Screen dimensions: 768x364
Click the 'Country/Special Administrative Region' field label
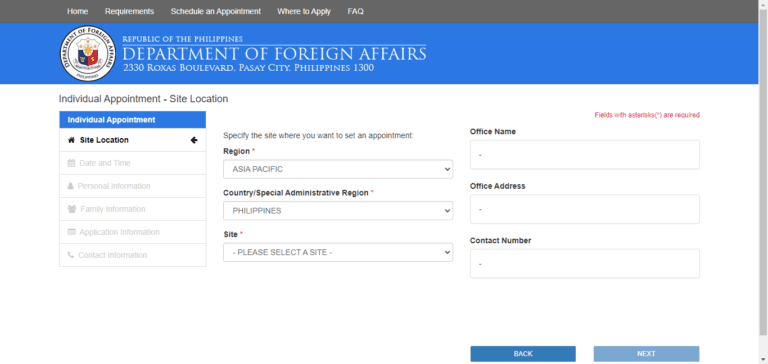click(296, 193)
